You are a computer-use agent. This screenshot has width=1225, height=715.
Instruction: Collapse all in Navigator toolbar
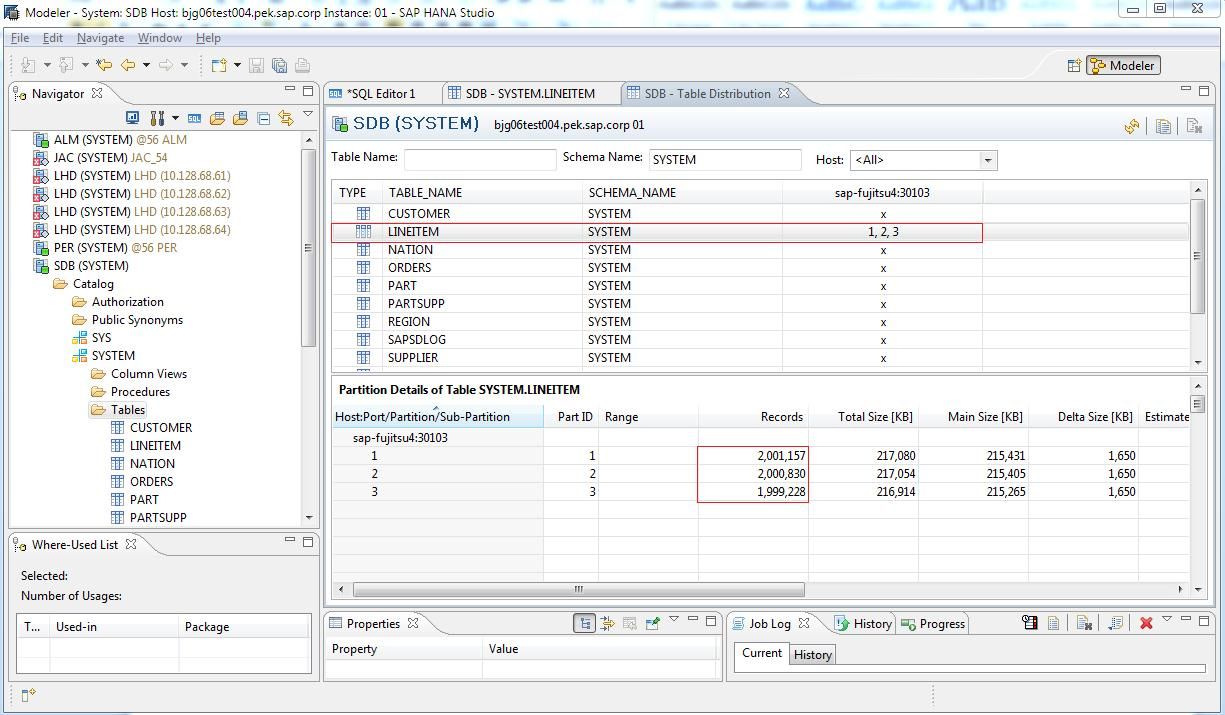tap(264, 118)
